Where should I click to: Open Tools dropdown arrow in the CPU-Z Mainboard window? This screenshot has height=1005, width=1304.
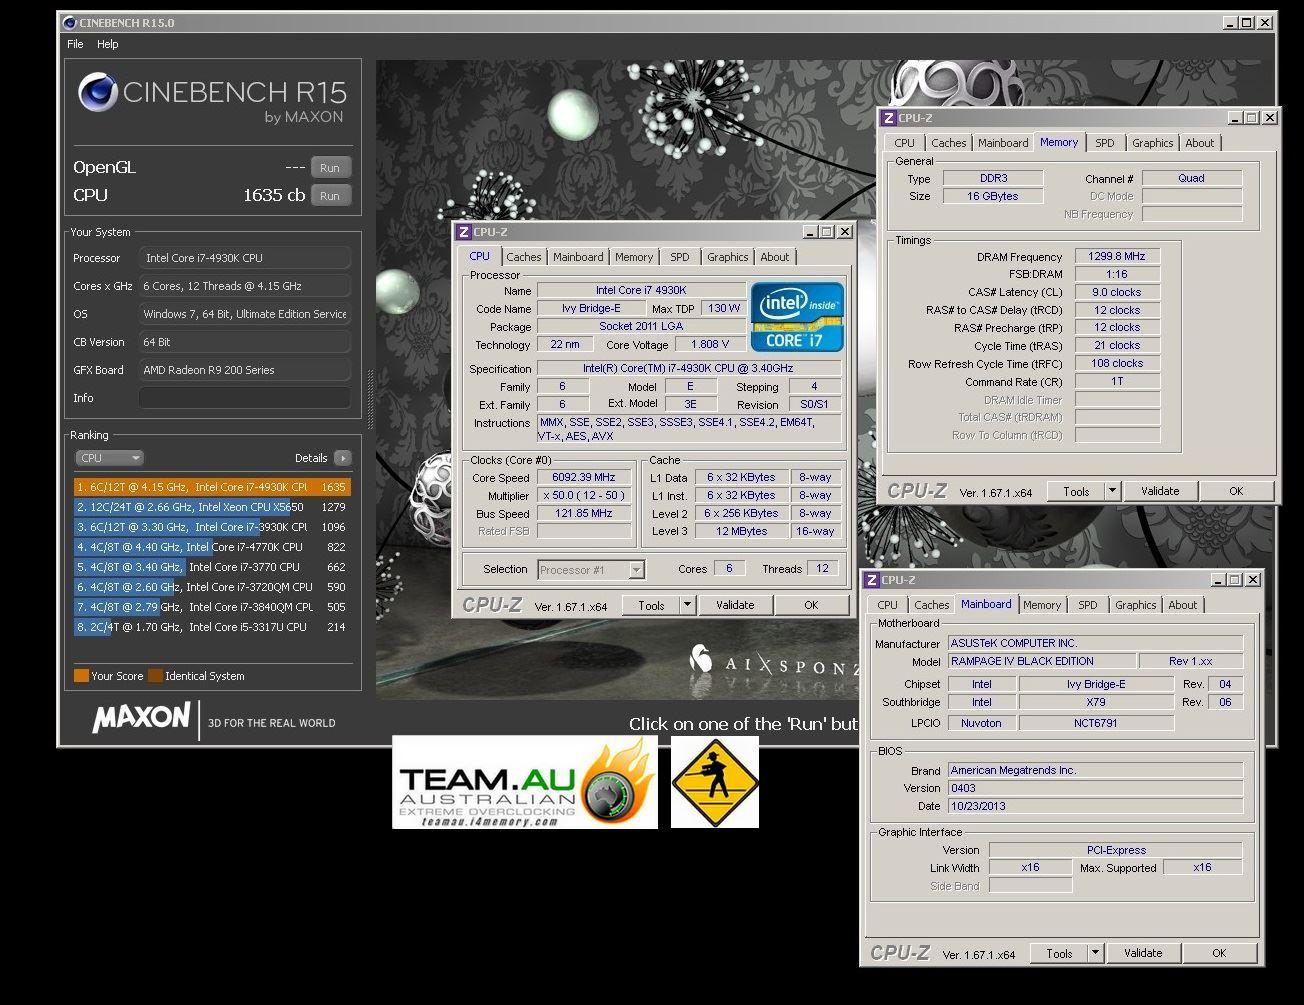(1095, 953)
